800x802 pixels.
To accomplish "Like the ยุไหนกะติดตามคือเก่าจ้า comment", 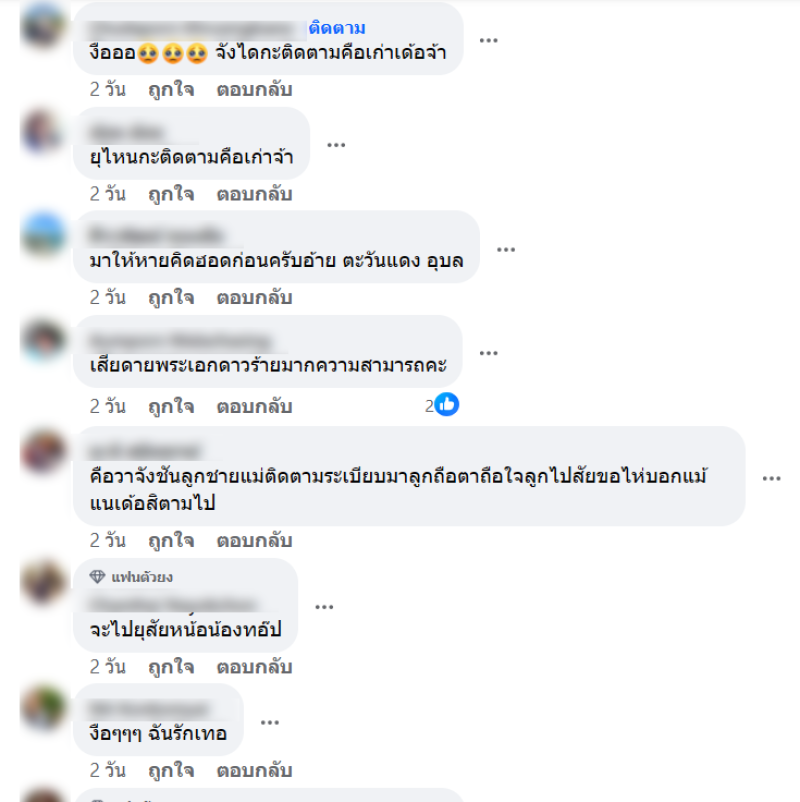I will point(171,194).
